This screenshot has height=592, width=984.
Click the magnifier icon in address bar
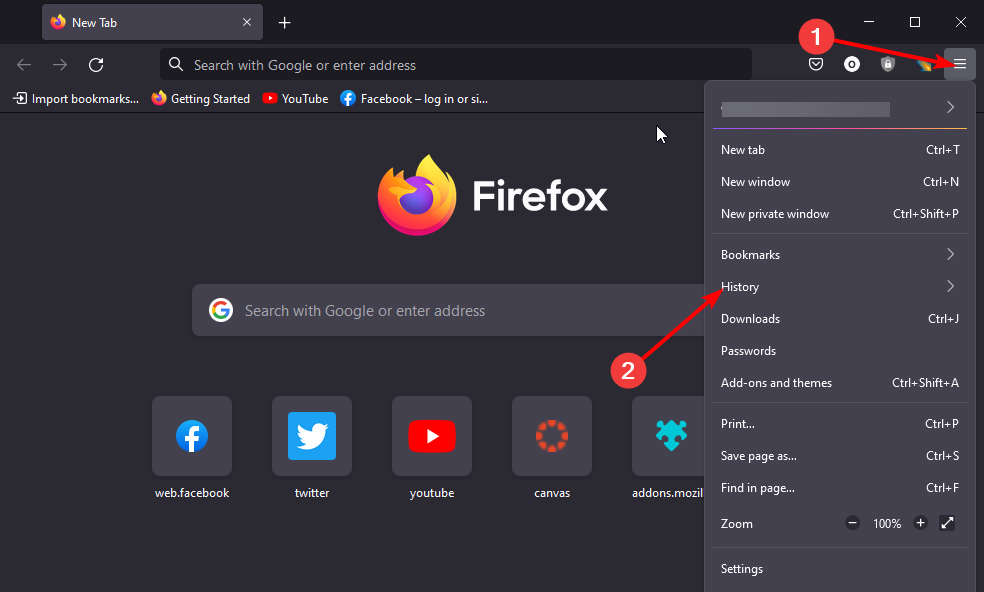click(176, 65)
